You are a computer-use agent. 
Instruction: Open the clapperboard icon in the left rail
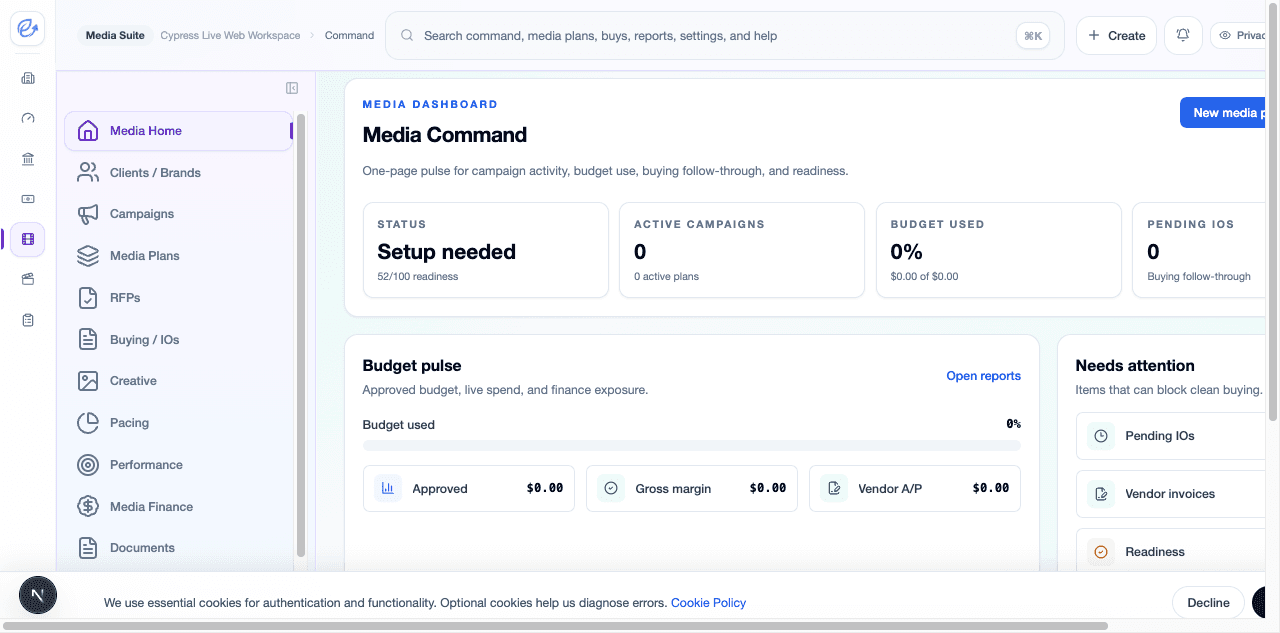(x=28, y=279)
